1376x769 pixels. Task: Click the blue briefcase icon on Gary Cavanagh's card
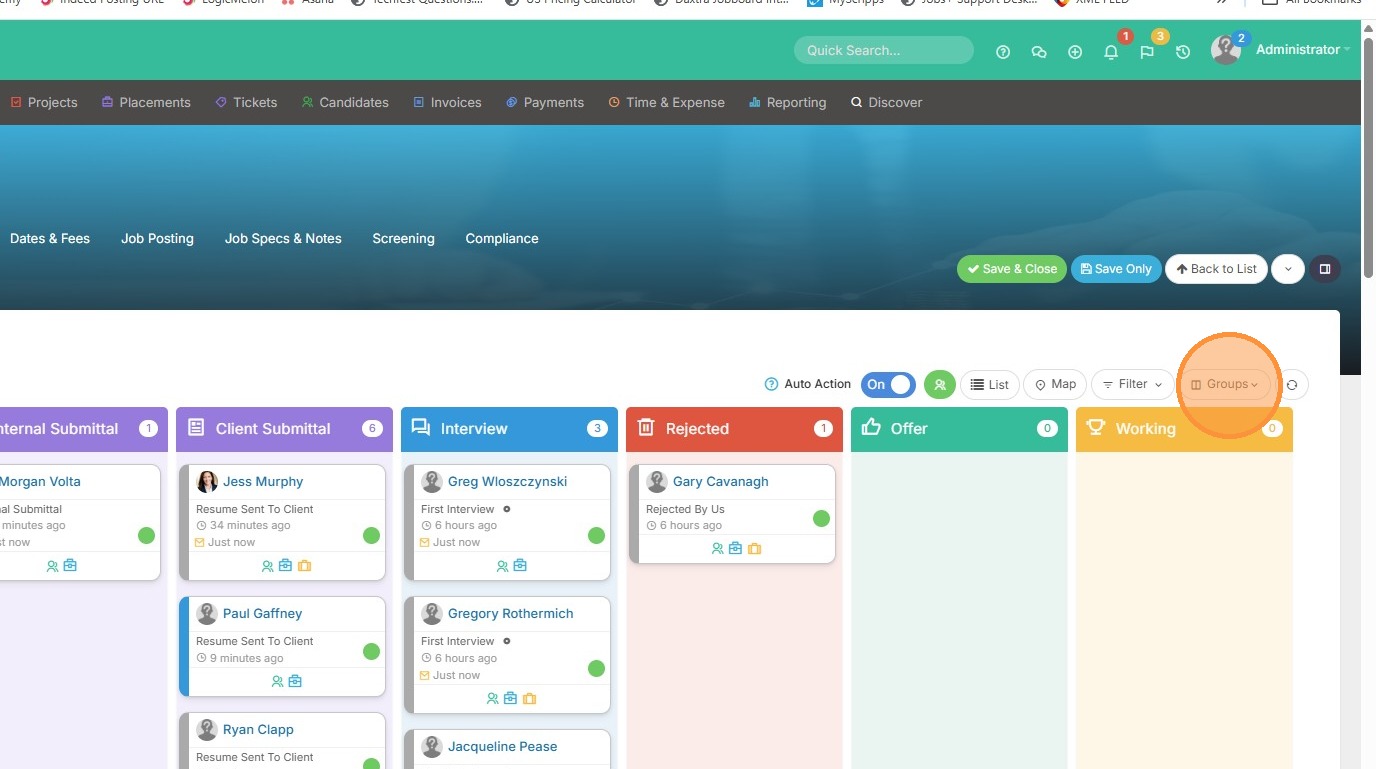click(735, 549)
